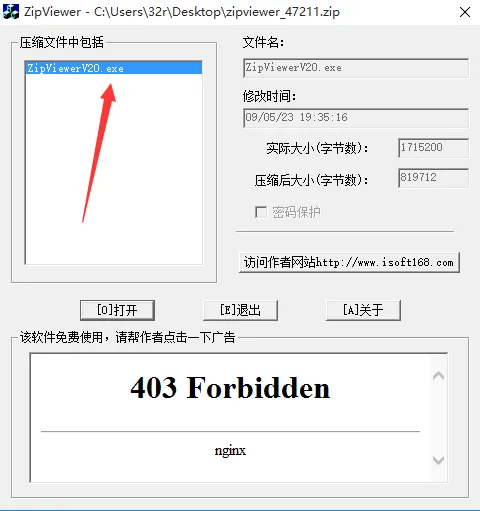Click the down arrow of the ad pane scrollbar
The width and height of the screenshot is (480, 511).
point(438,460)
